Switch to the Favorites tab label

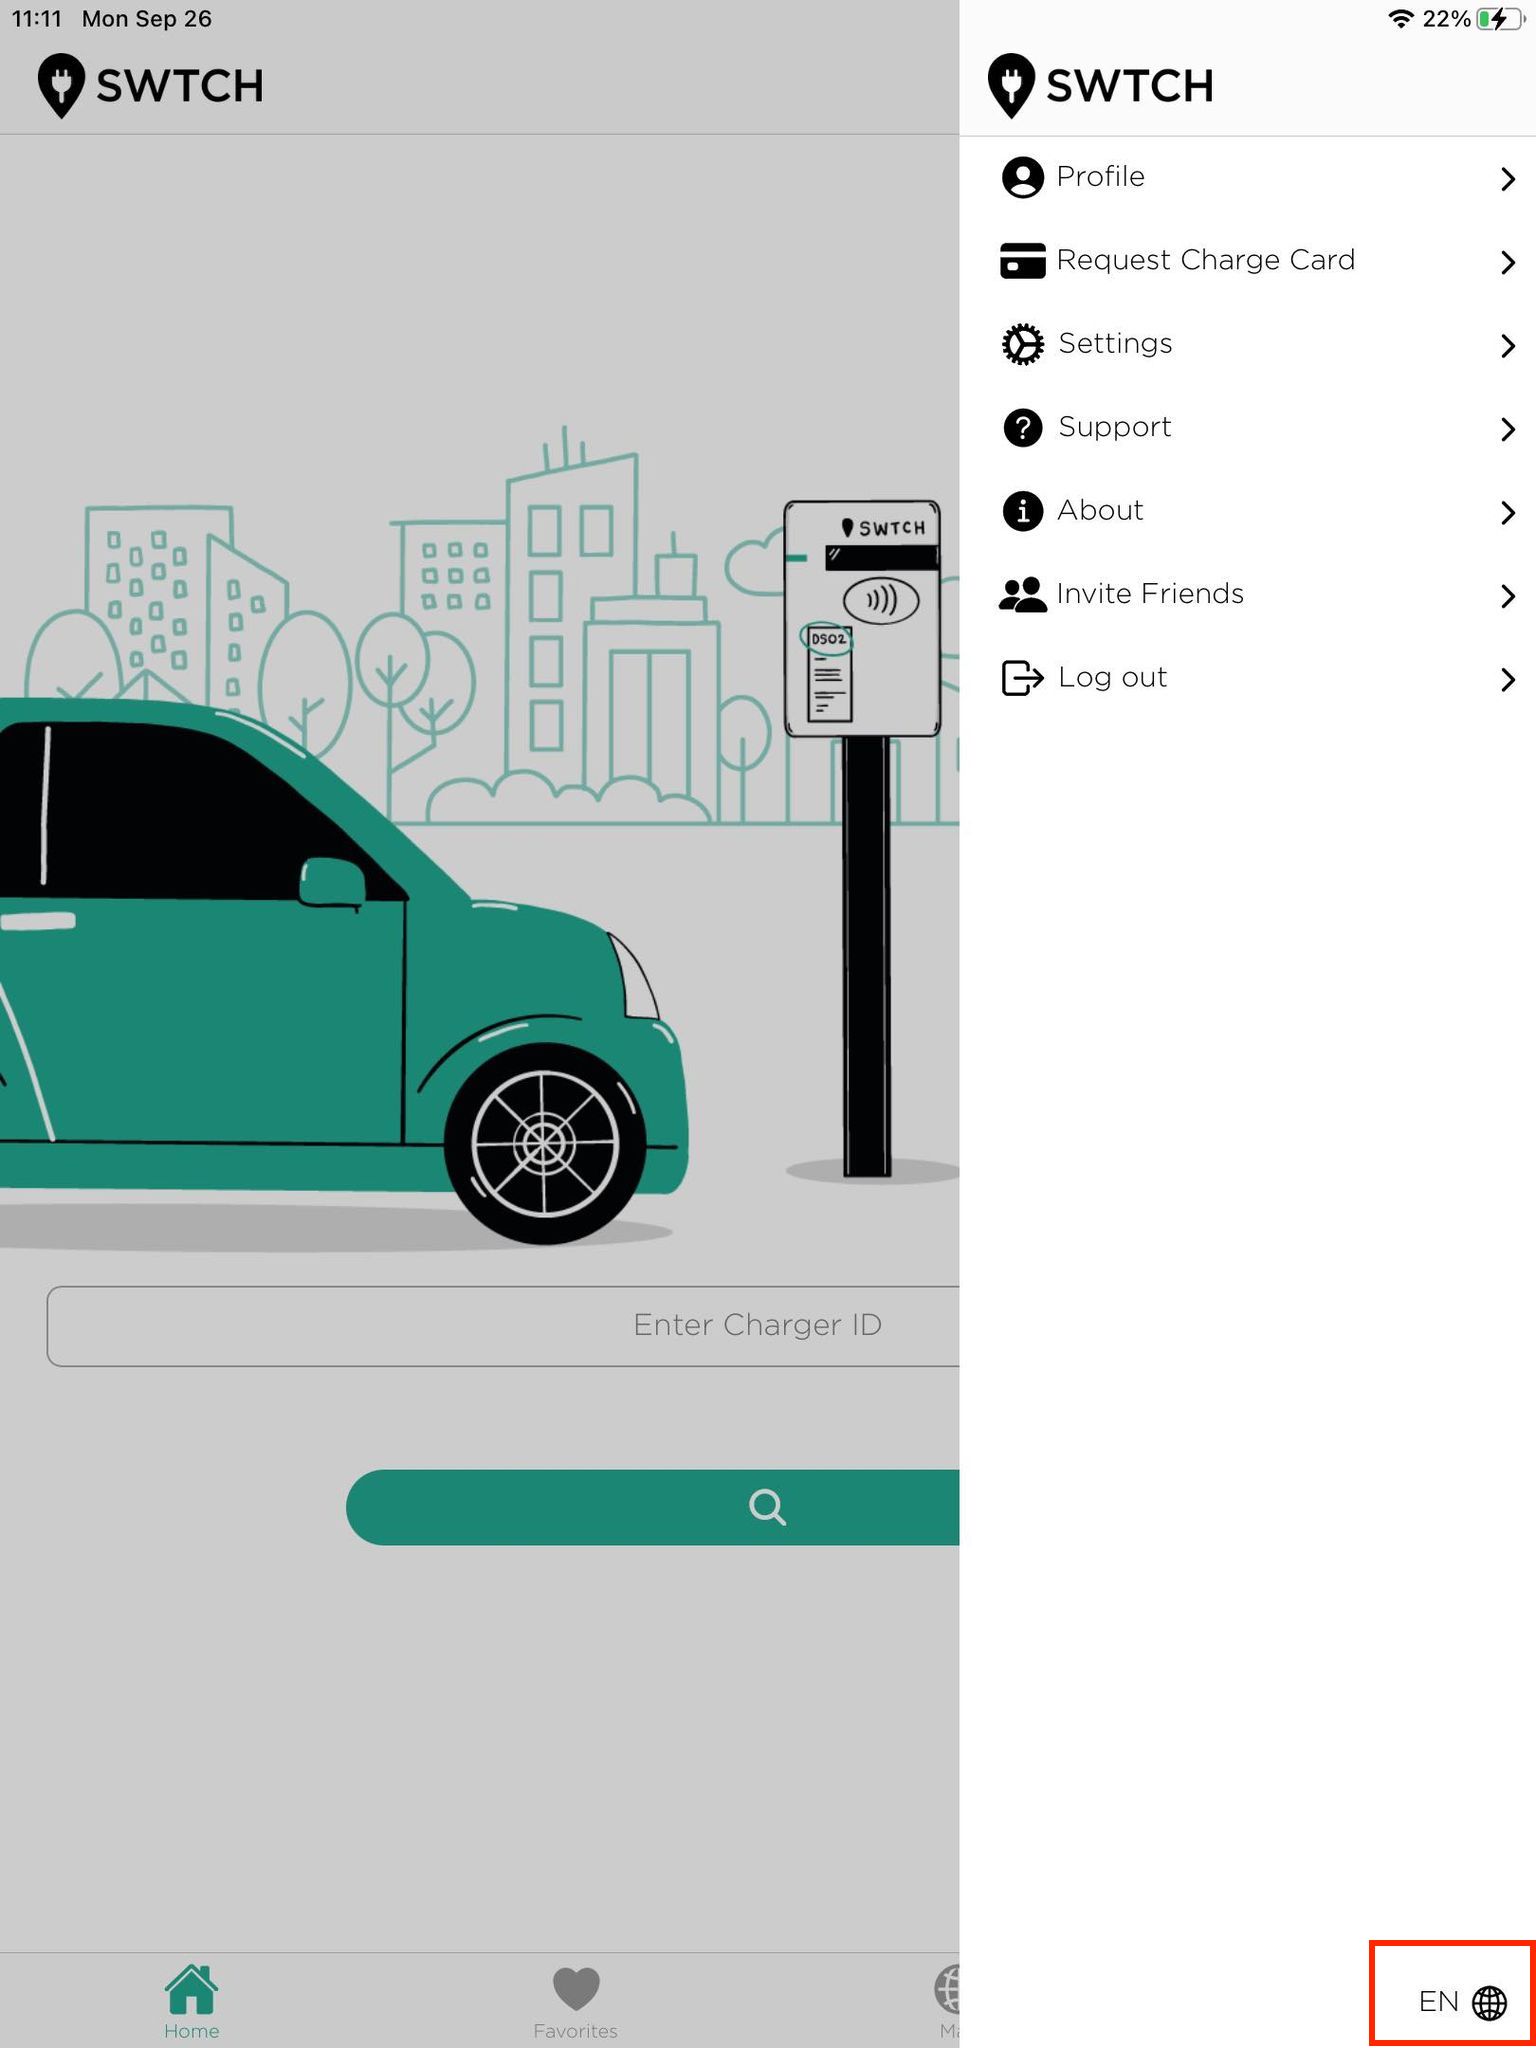575,2031
